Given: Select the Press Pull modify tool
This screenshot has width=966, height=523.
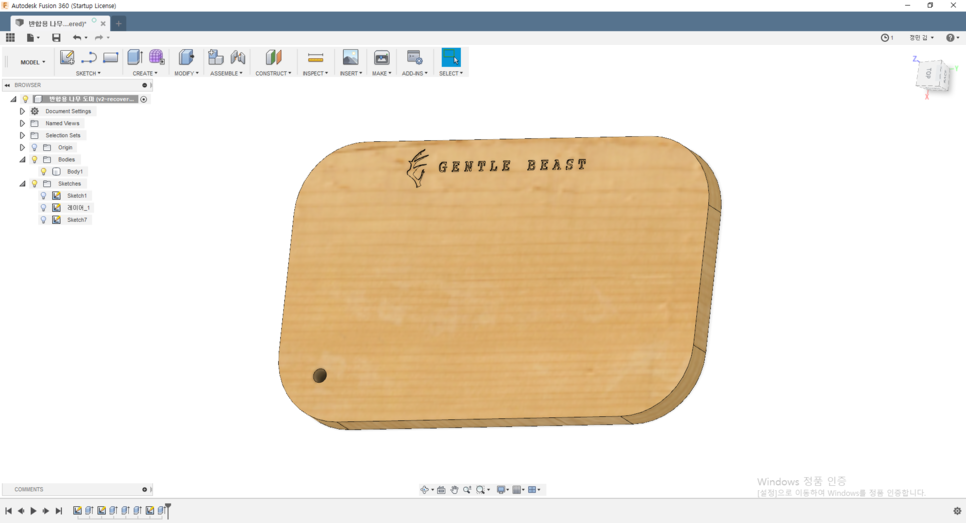Looking at the screenshot, I should (186, 58).
